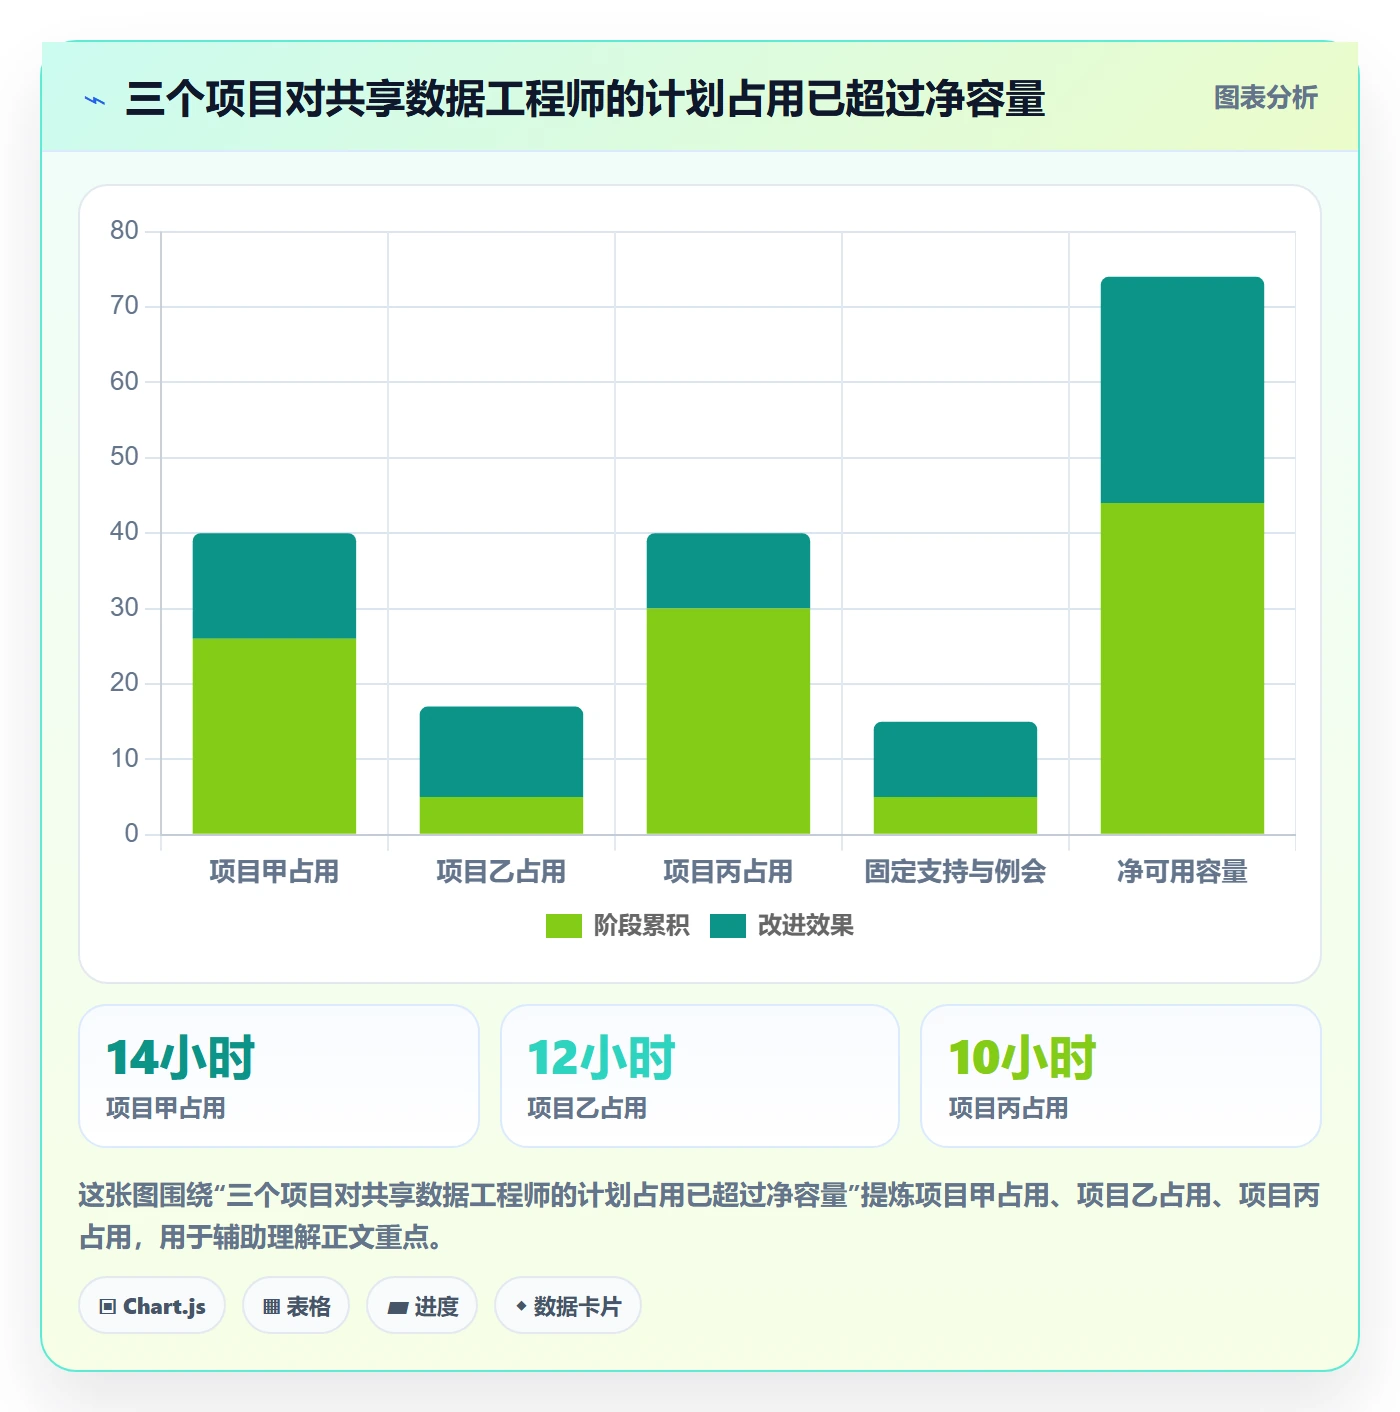Click the chart title 三个项目对共享数据工程师的计划占用已超过净容量
Image resolution: width=1400 pixels, height=1412 pixels.
[586, 99]
